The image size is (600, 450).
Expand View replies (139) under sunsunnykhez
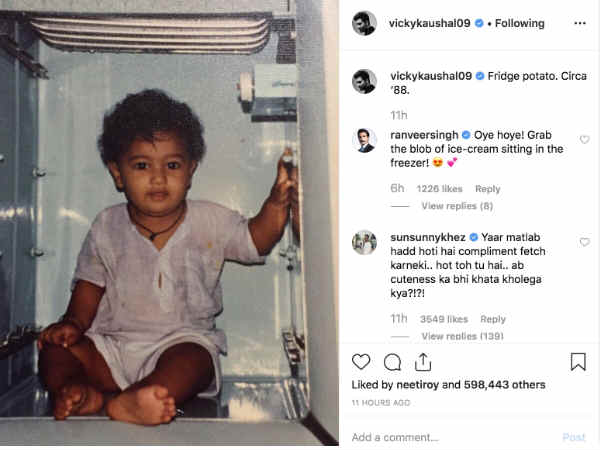click(x=461, y=336)
